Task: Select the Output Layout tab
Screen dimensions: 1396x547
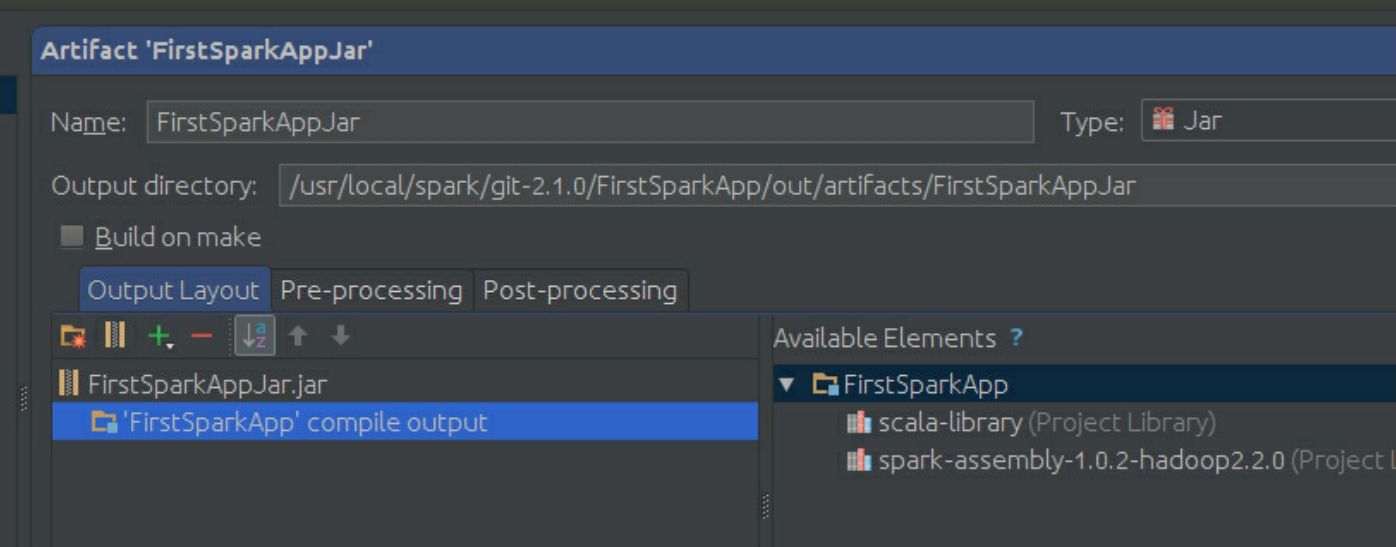Action: click(173, 291)
